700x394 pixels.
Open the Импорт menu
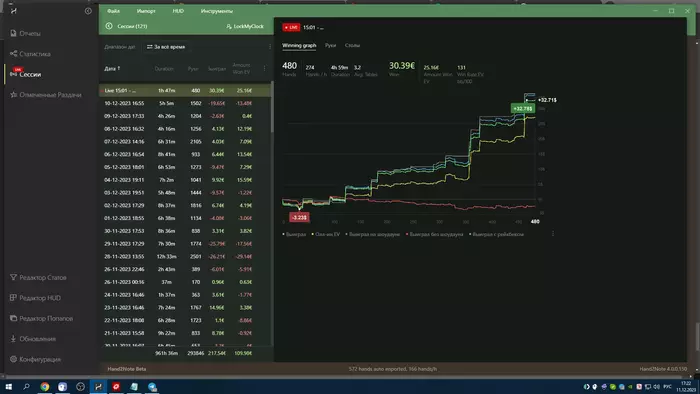pyautogui.click(x=146, y=11)
